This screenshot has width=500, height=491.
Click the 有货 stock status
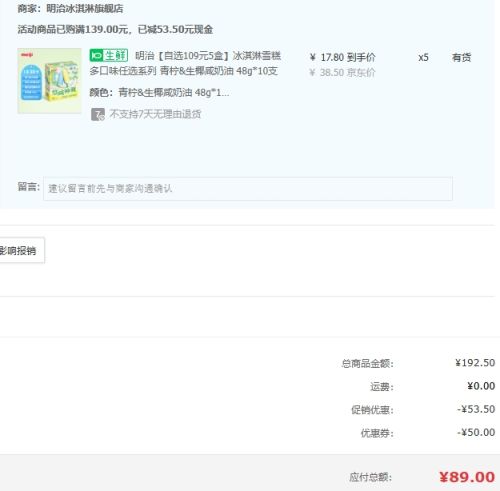[x=461, y=58]
